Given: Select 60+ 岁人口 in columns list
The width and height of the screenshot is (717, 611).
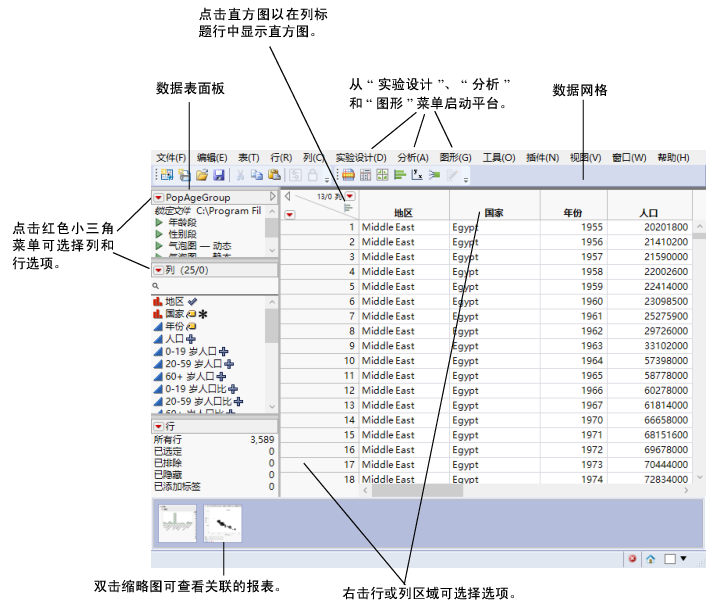Looking at the screenshot, I should click(x=190, y=376).
